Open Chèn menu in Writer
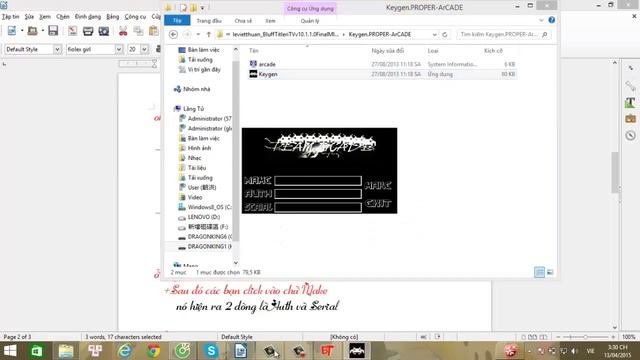640x360 pixels. point(63,17)
